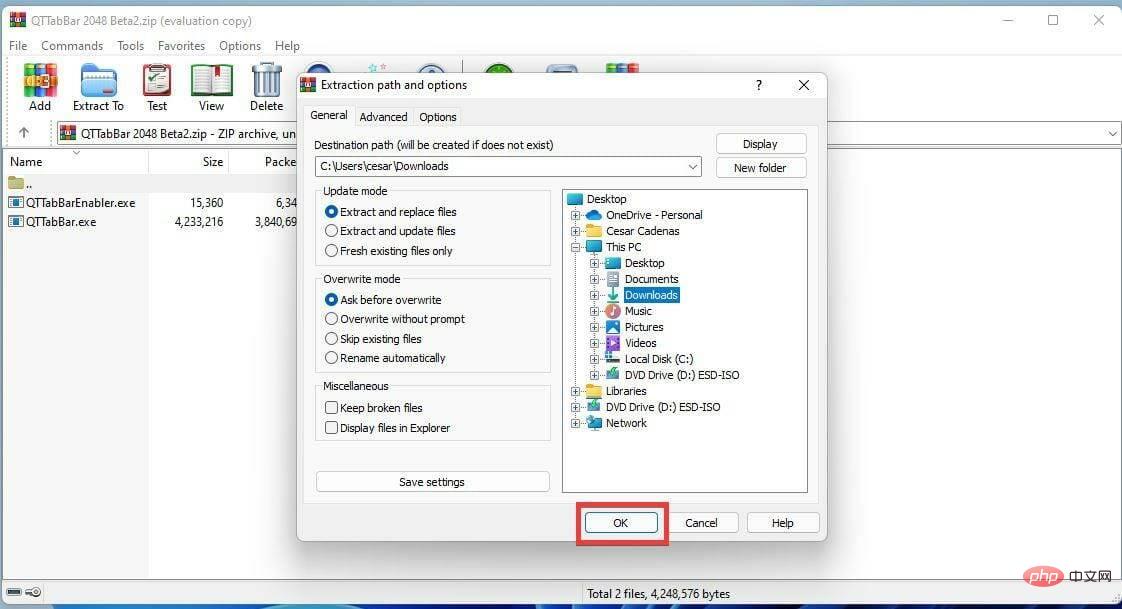The height and width of the screenshot is (609, 1122).
Task: Expand the Local Disk (C:) tree node
Action: 594,359
